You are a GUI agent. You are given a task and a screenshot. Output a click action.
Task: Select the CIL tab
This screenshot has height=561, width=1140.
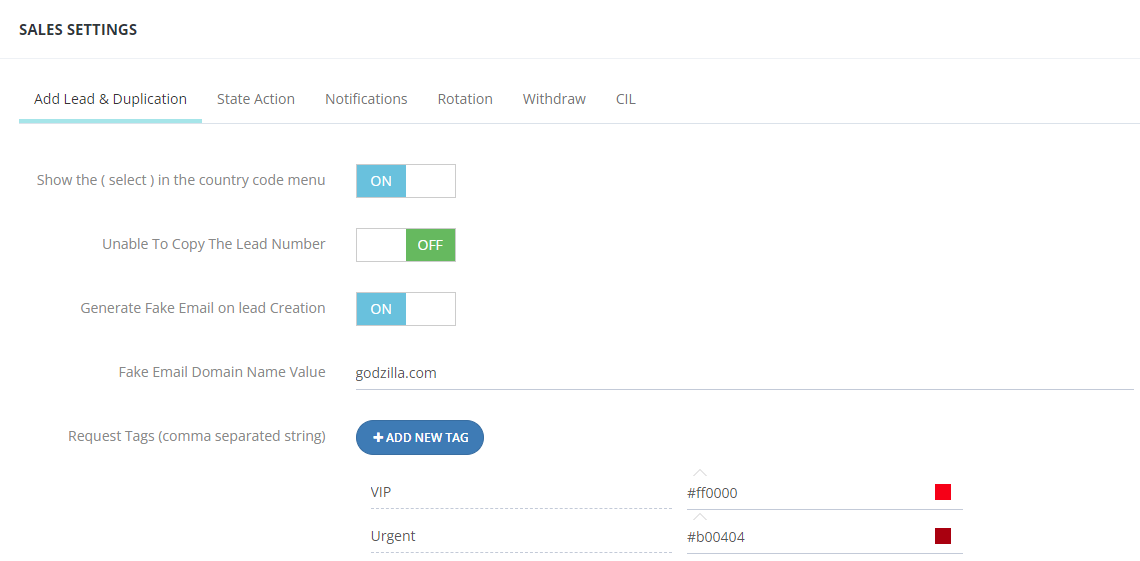[x=626, y=99]
